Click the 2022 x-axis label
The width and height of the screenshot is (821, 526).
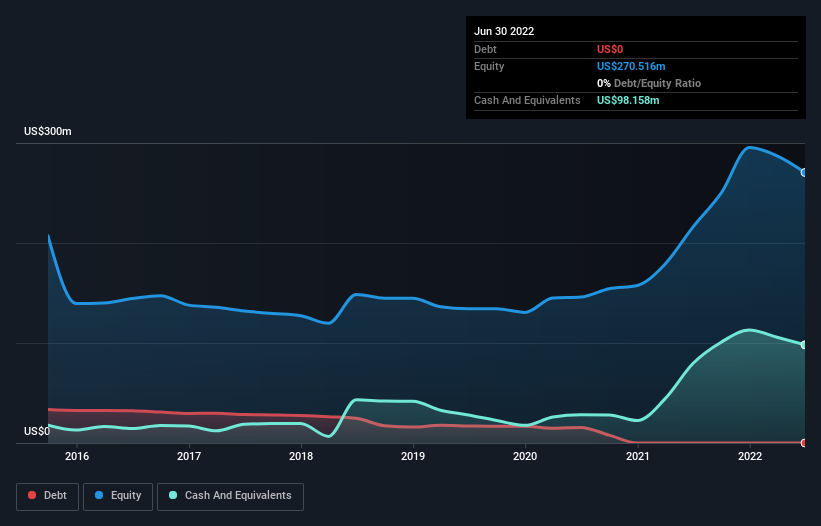750,456
